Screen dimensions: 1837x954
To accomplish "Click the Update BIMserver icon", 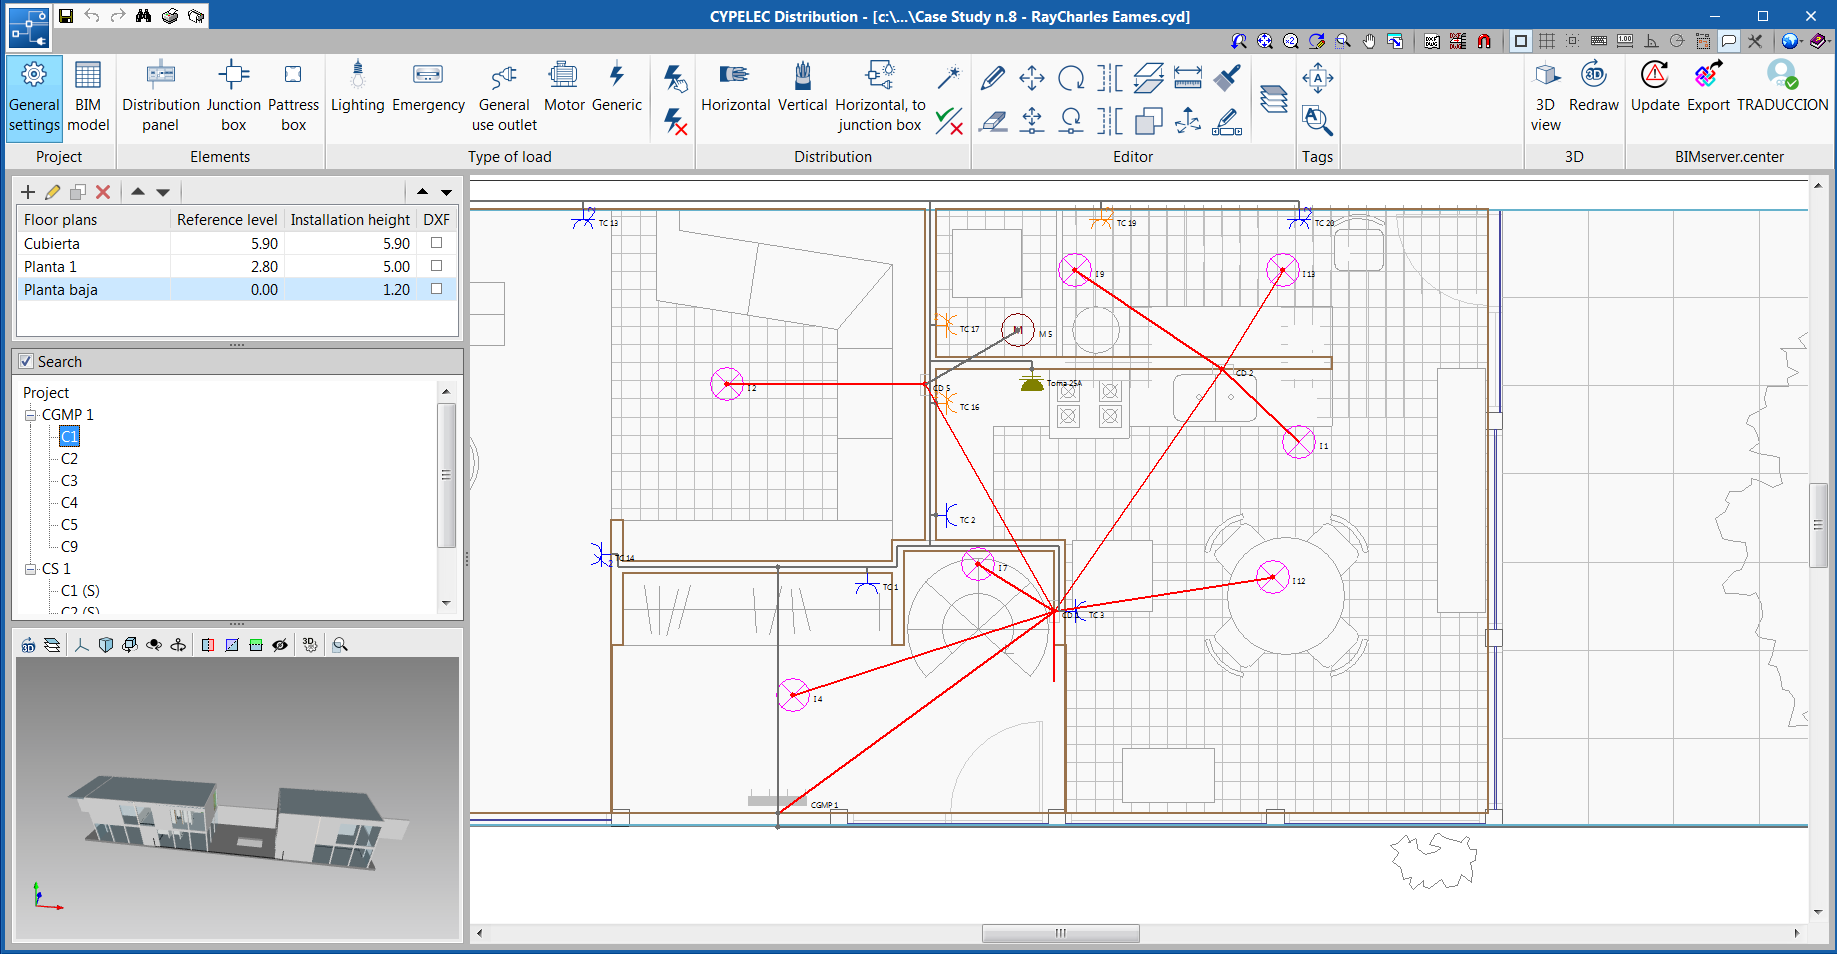I will 1655,87.
